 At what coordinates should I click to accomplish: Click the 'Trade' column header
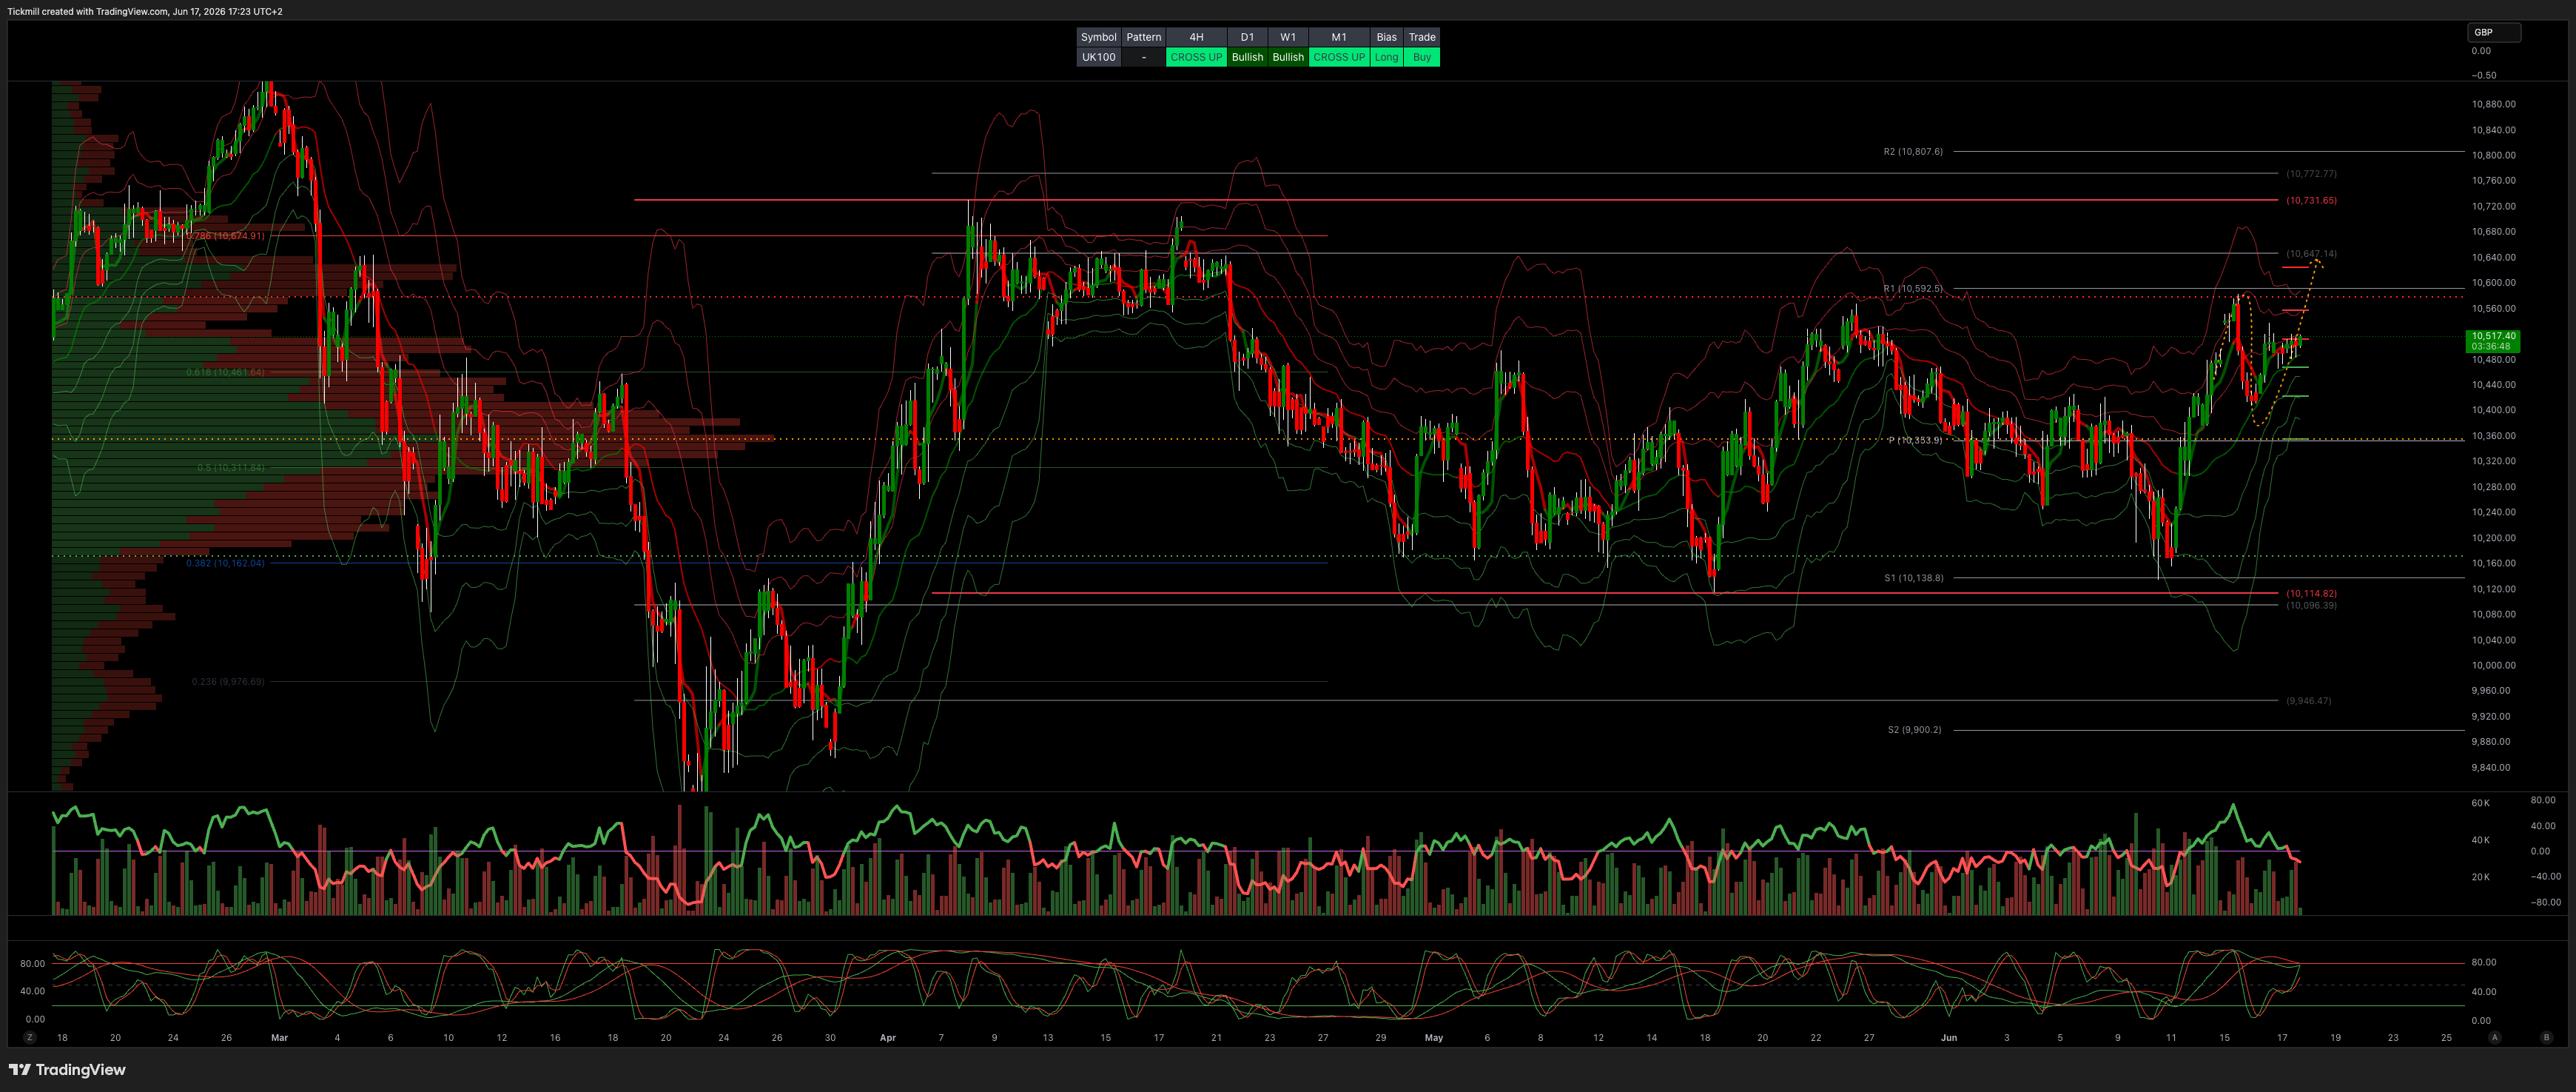click(x=1422, y=37)
